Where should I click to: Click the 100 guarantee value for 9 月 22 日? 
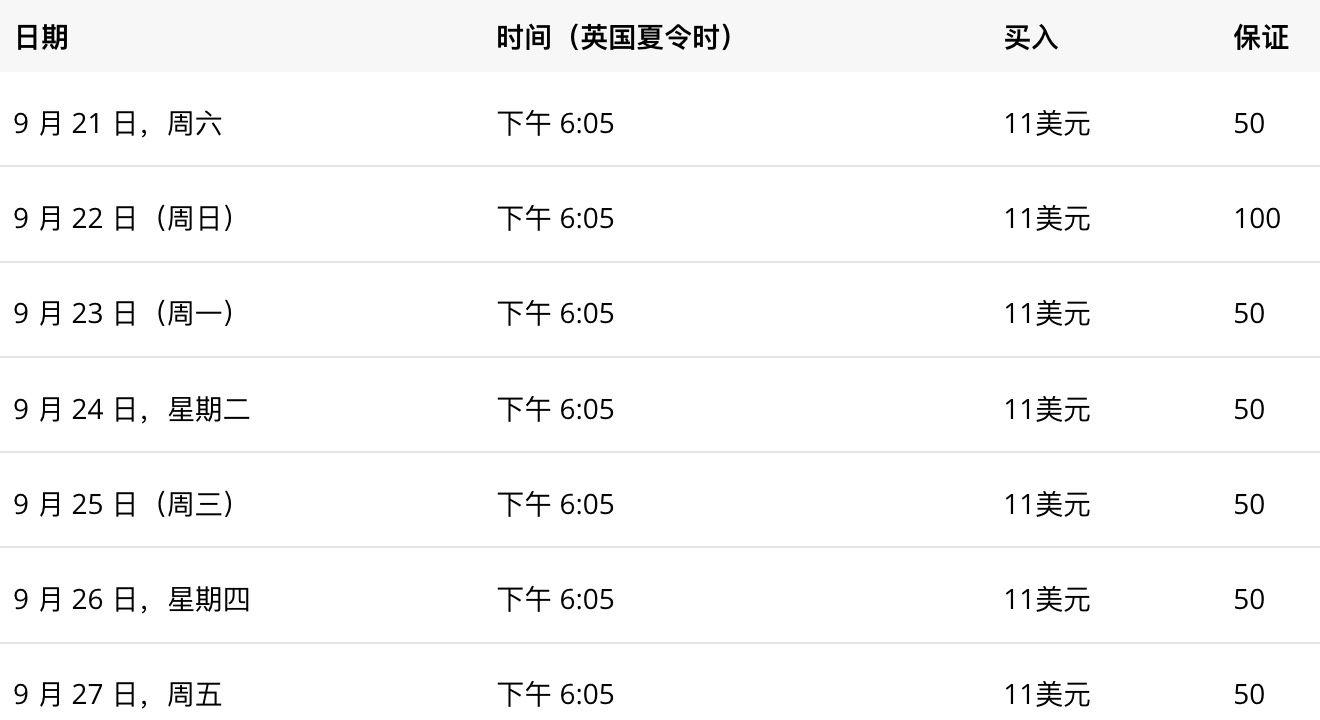(x=1257, y=218)
